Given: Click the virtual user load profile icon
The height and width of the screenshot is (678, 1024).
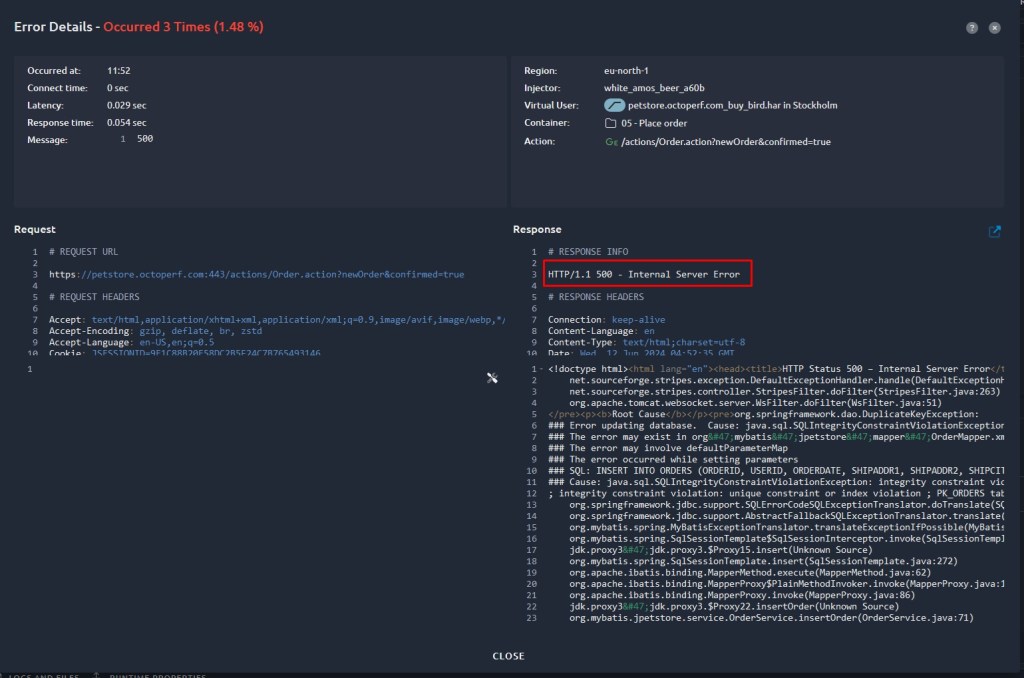Looking at the screenshot, I should coord(615,105).
